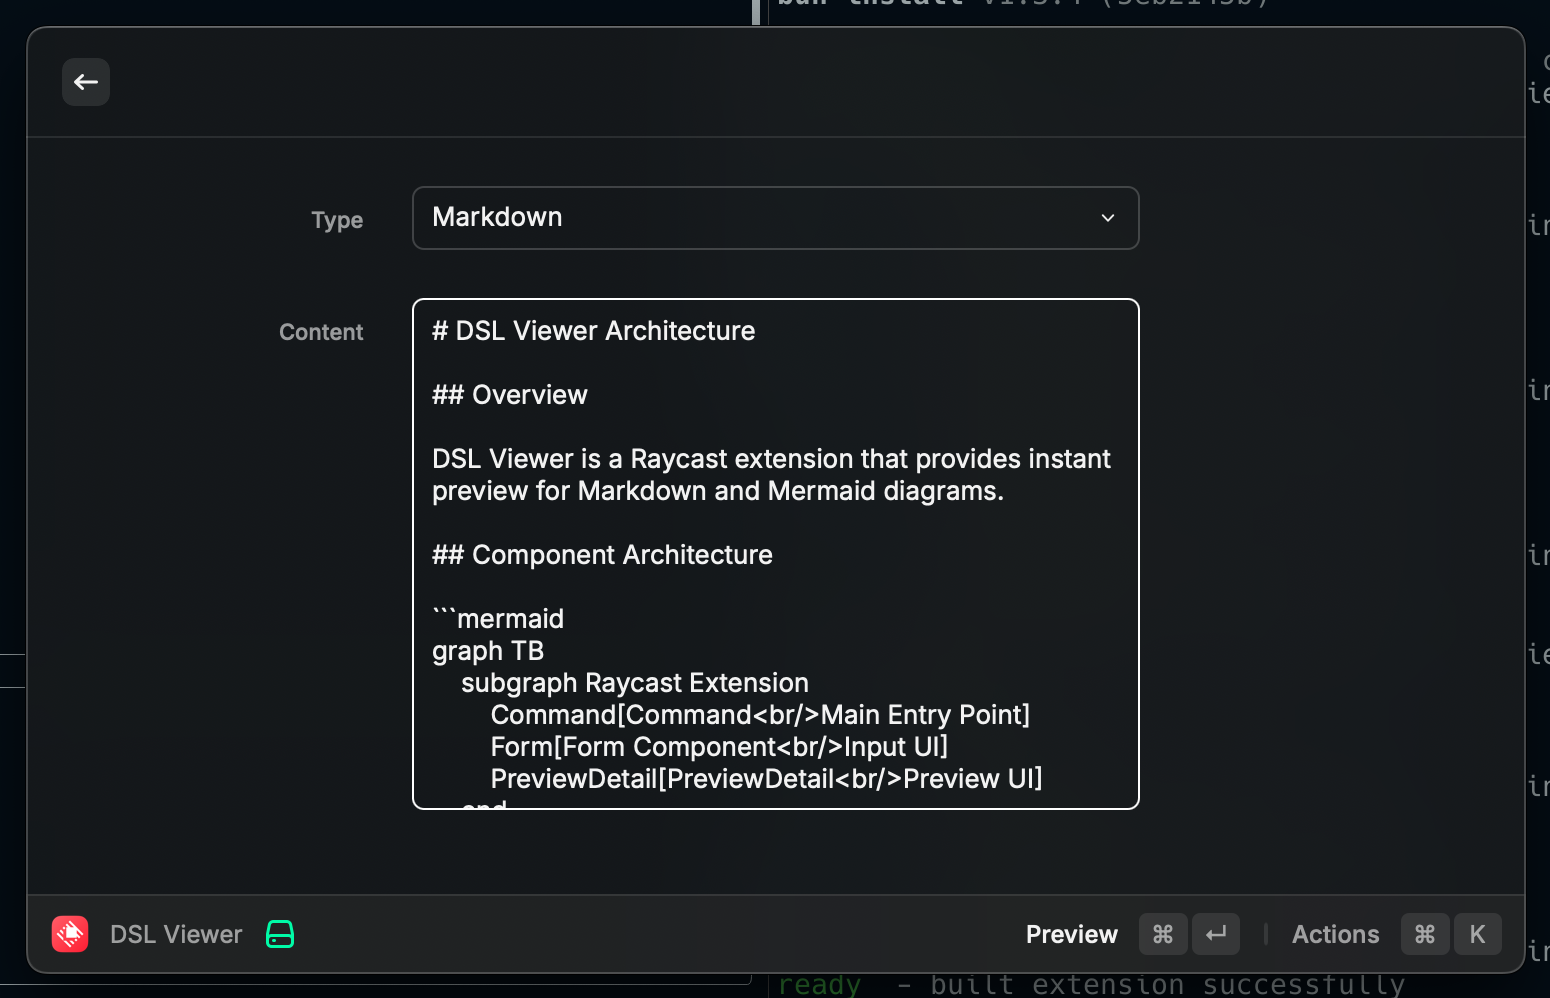The height and width of the screenshot is (998, 1550).
Task: Click the 'Command[Command<br/>Main Entry Point]' line
Action: tap(760, 715)
